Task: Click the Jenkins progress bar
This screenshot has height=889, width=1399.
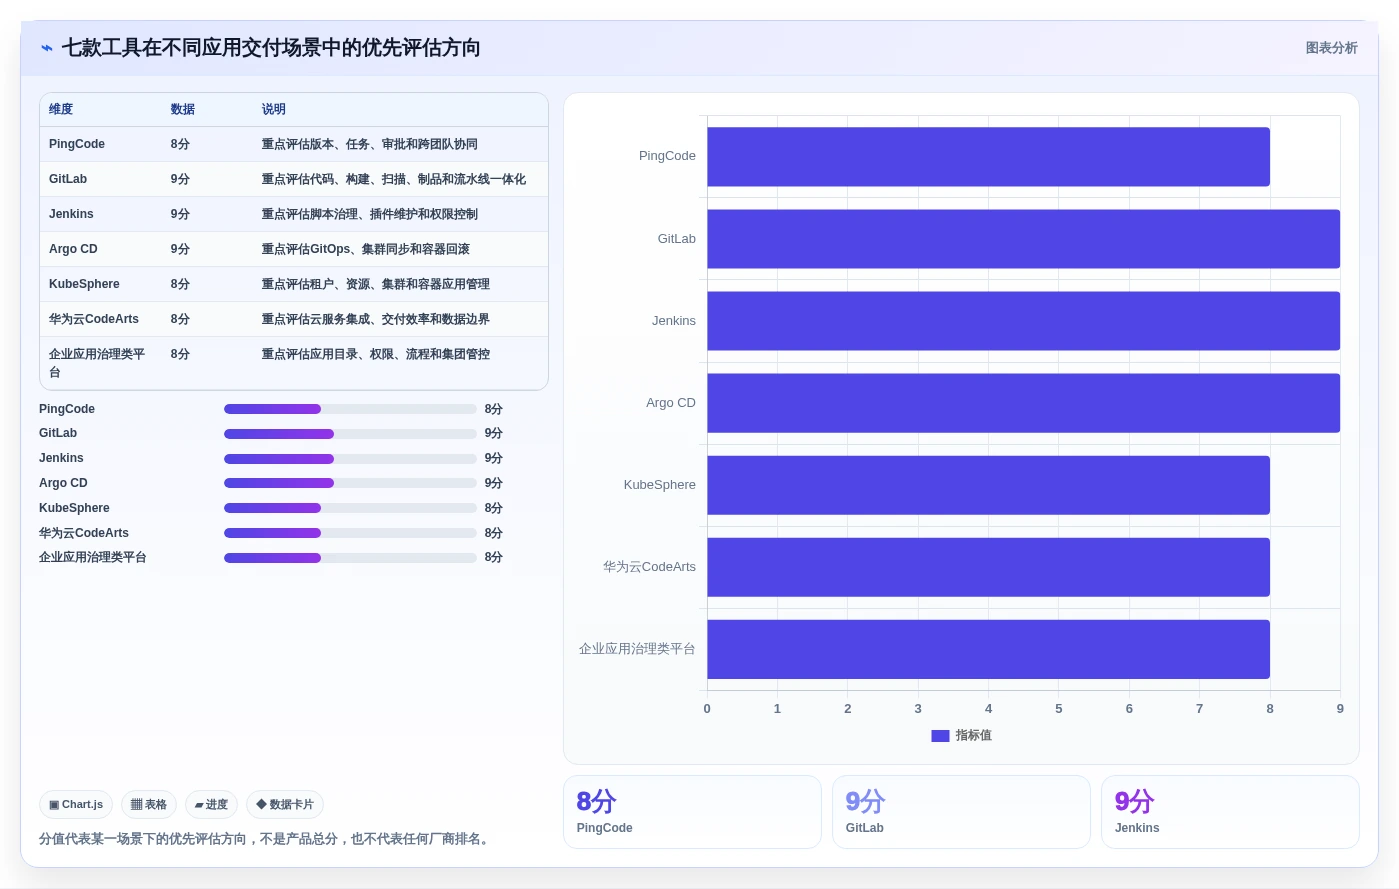Action: click(x=350, y=459)
